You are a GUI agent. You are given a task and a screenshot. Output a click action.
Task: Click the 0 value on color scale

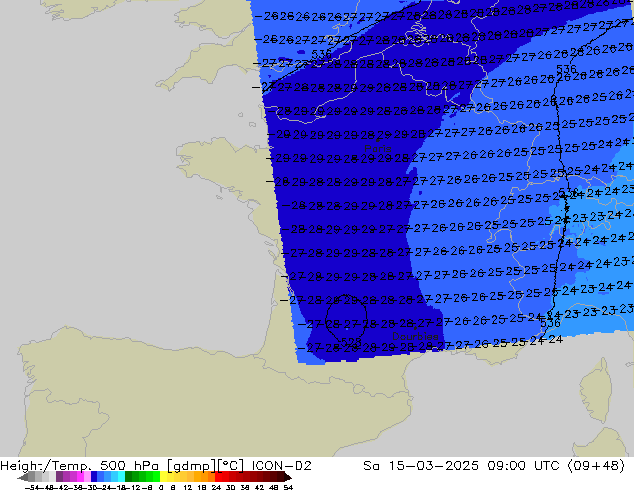tap(161, 487)
